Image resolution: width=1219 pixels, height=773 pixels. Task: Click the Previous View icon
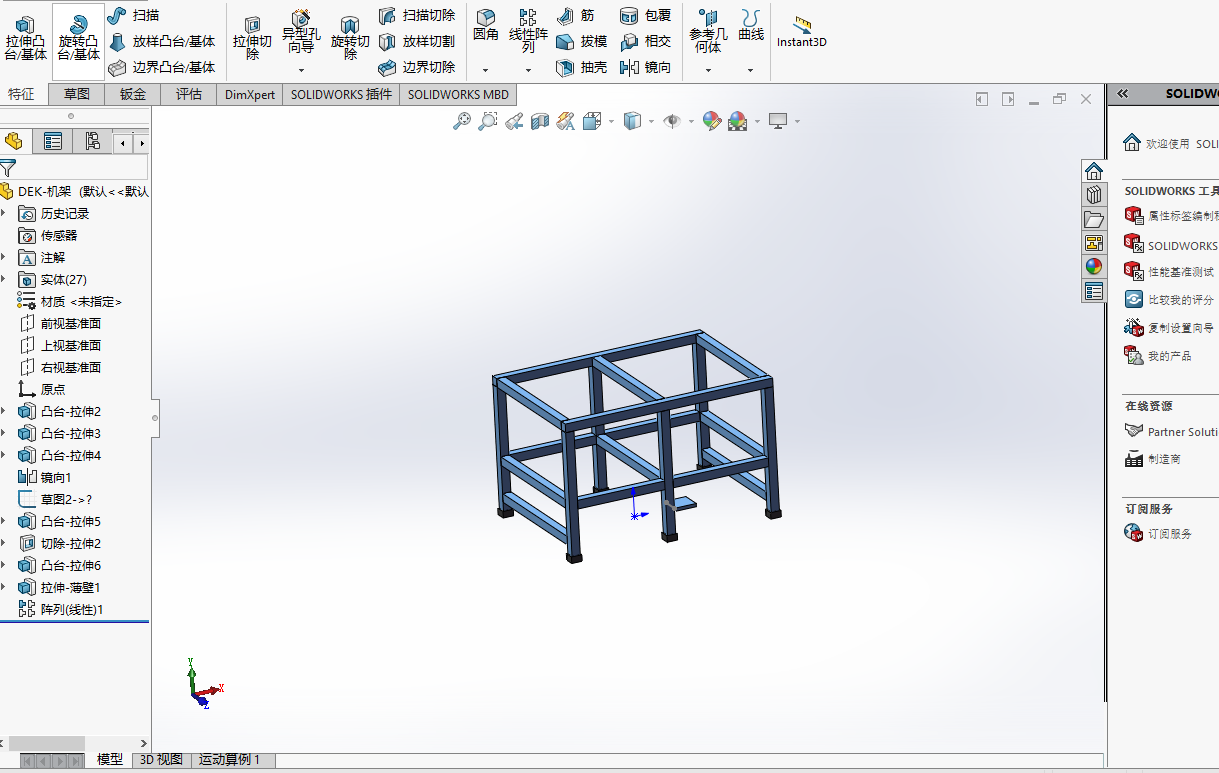514,121
